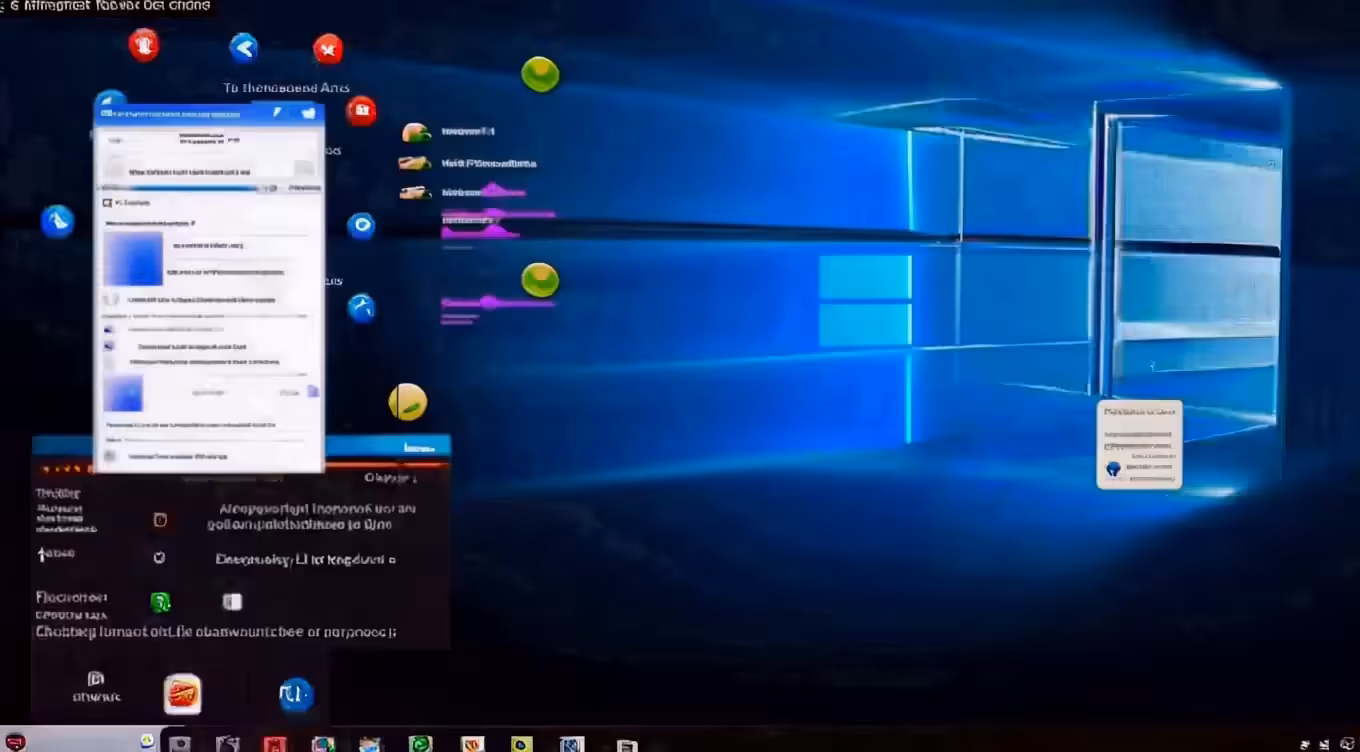The height and width of the screenshot is (752, 1360).
Task: Click the rightmost system tray icon
Action: [x=1346, y=744]
